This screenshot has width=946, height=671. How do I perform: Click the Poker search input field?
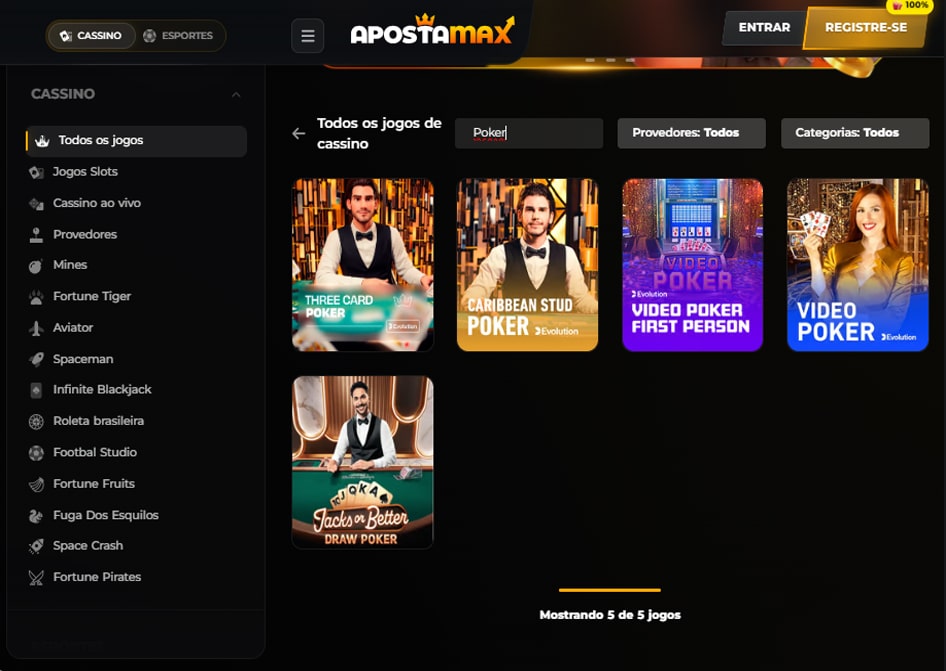(529, 133)
